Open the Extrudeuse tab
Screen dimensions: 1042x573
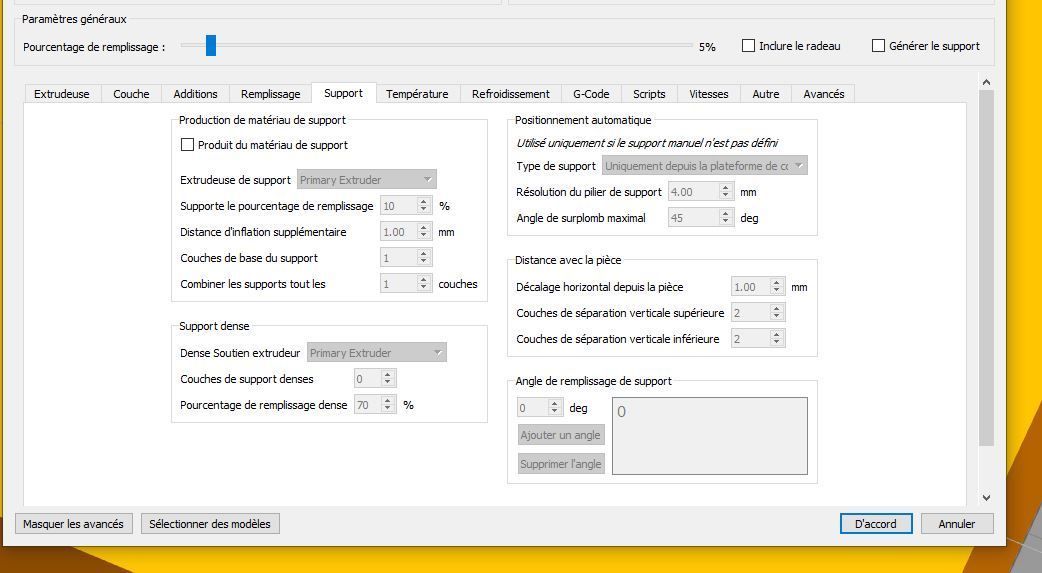62,94
